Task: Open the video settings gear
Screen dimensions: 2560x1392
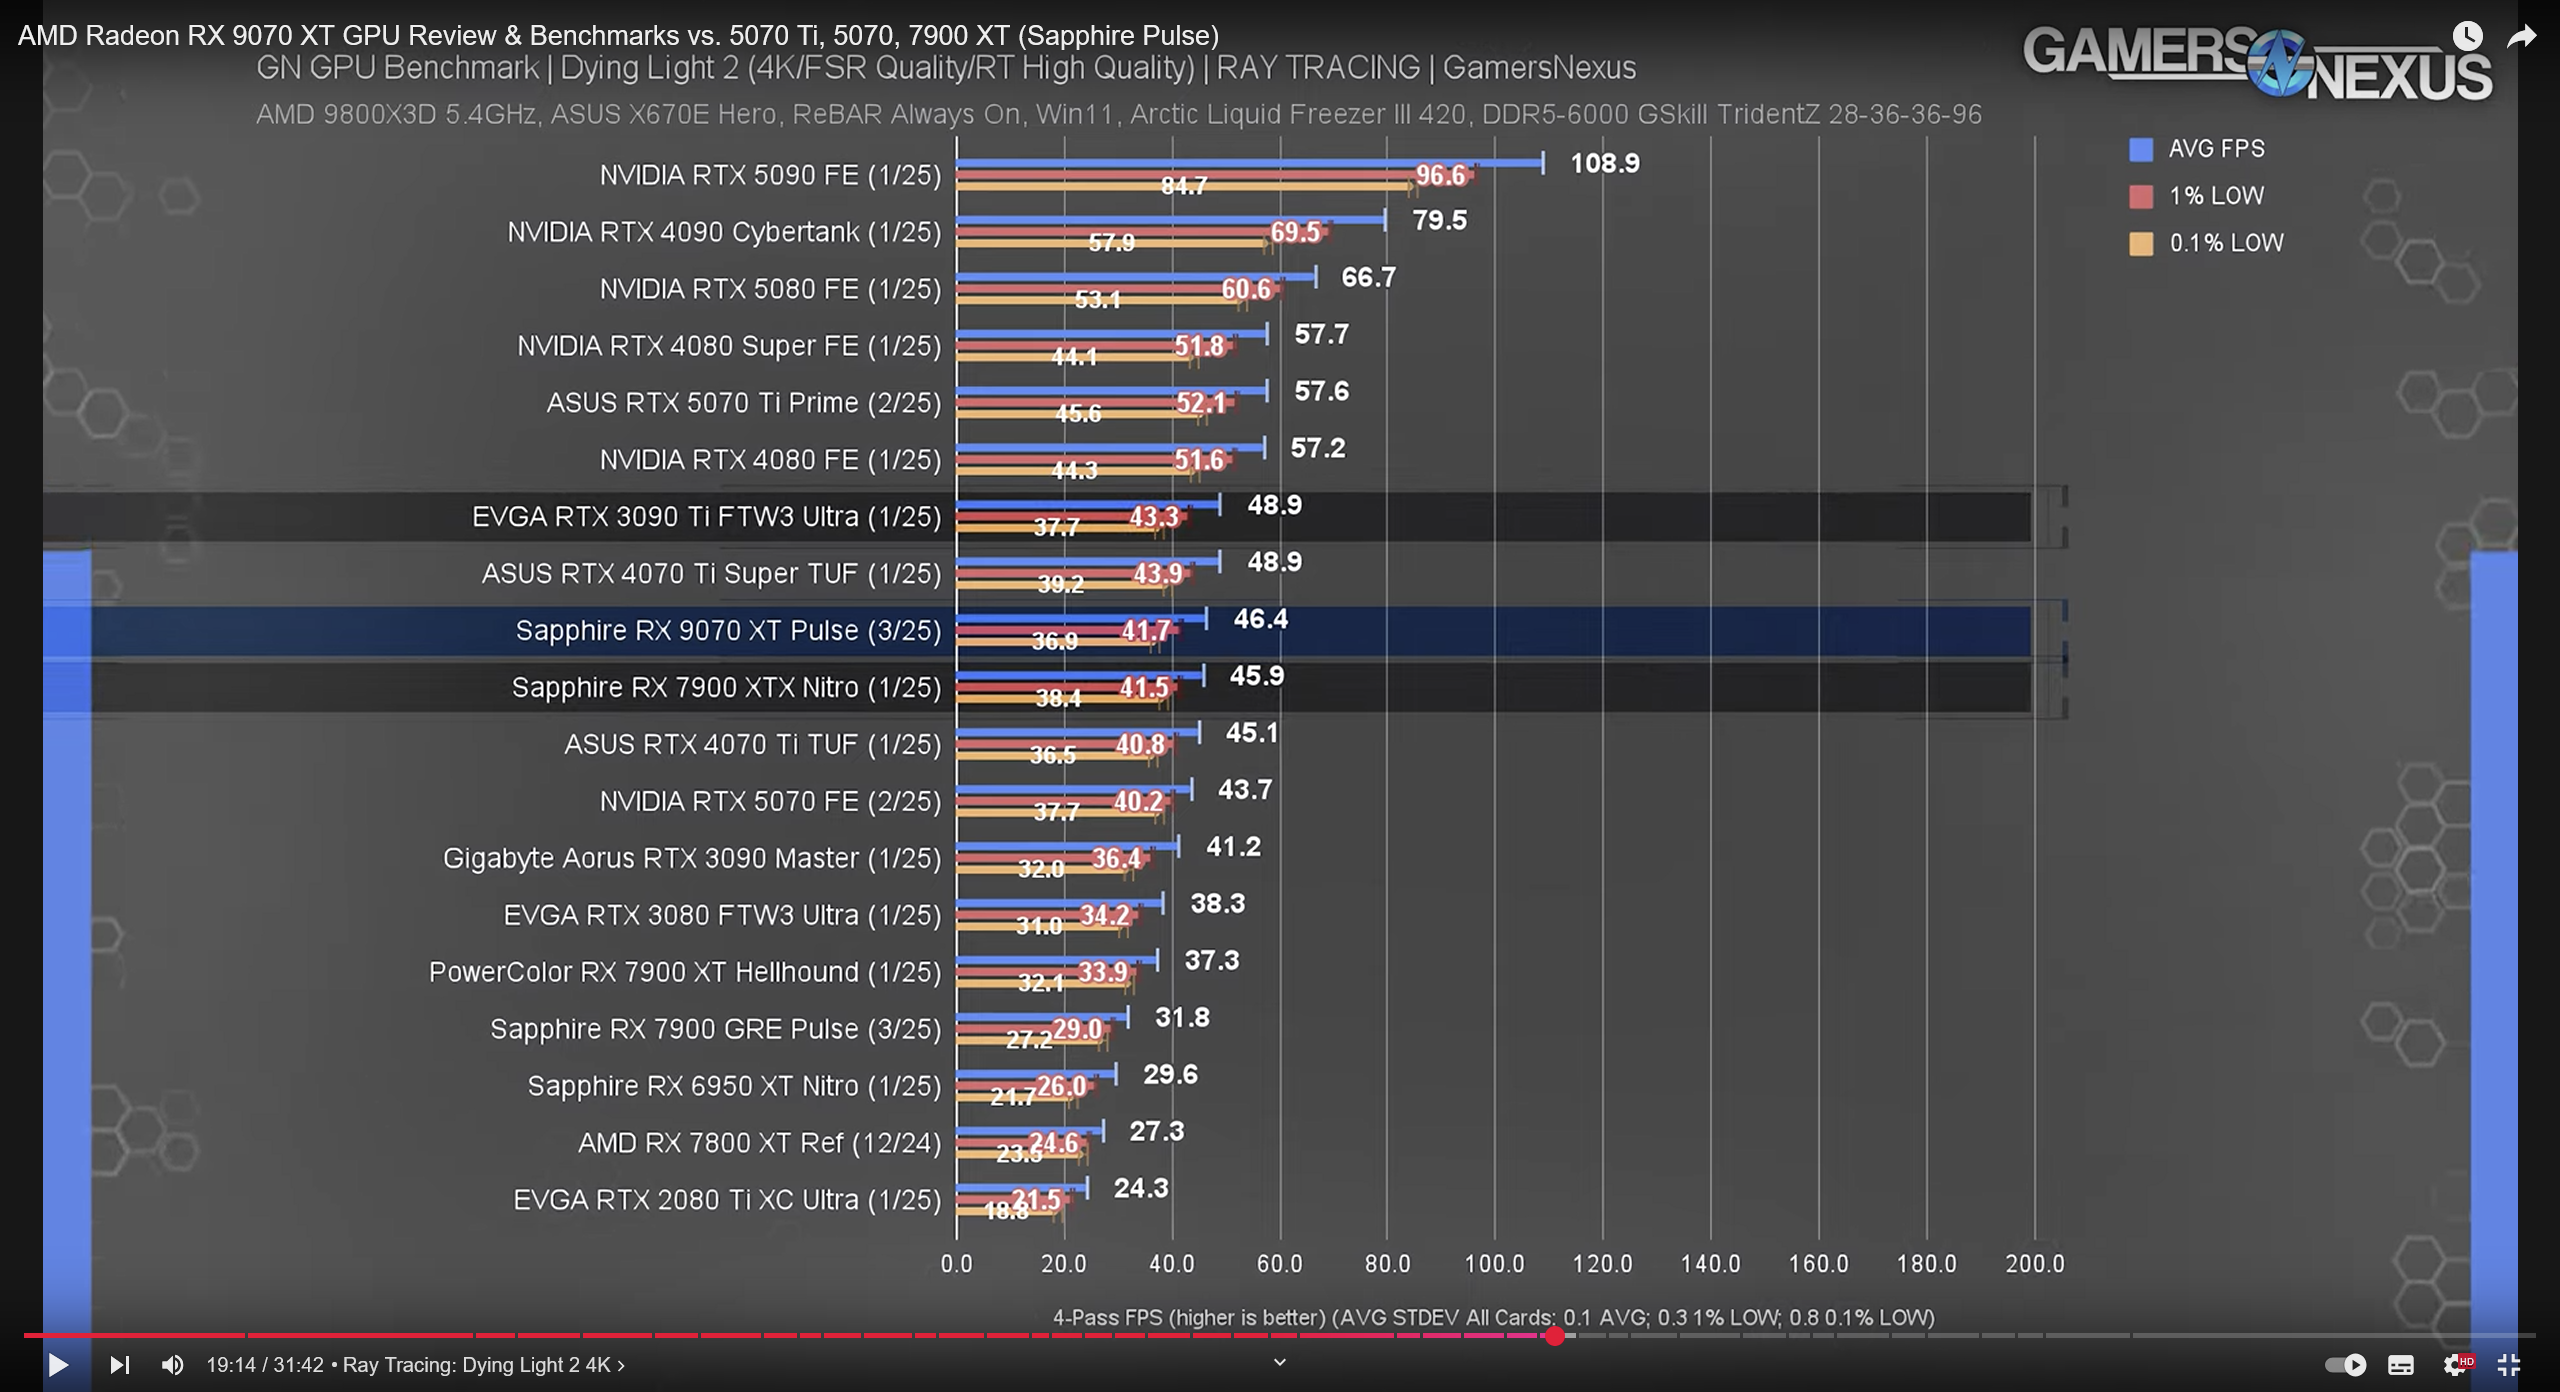Action: (2455, 1365)
